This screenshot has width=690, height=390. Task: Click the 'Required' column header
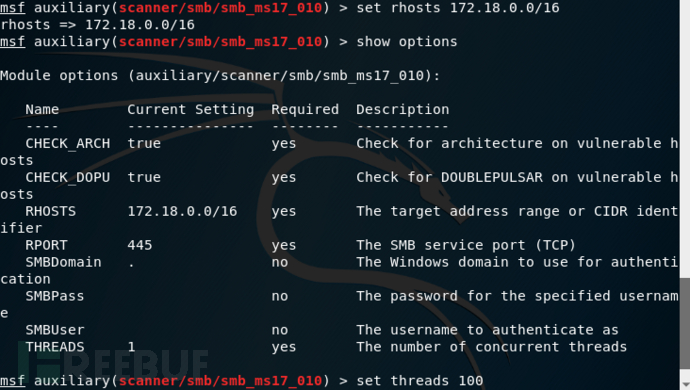pyautogui.click(x=305, y=110)
